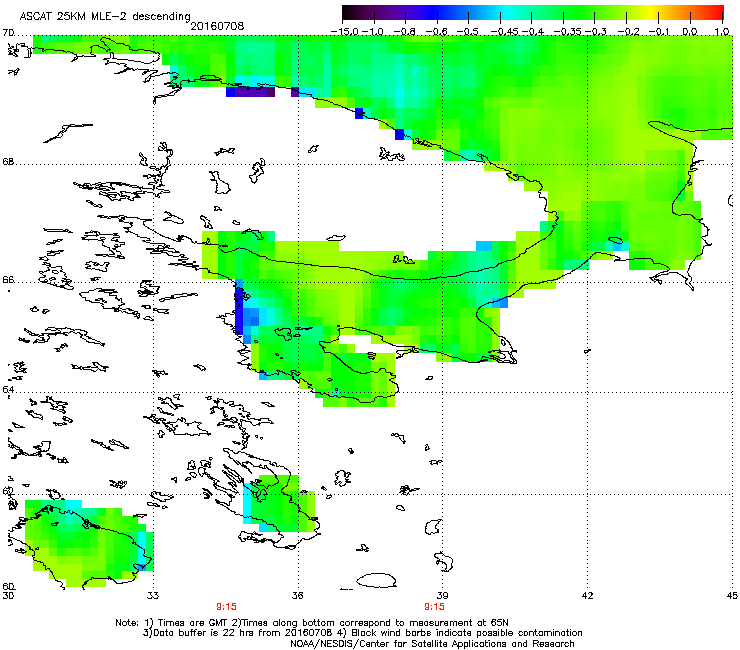This screenshot has height=650, width=740.
Task: Select the date label 20160708
Action: pyautogui.click(x=217, y=26)
